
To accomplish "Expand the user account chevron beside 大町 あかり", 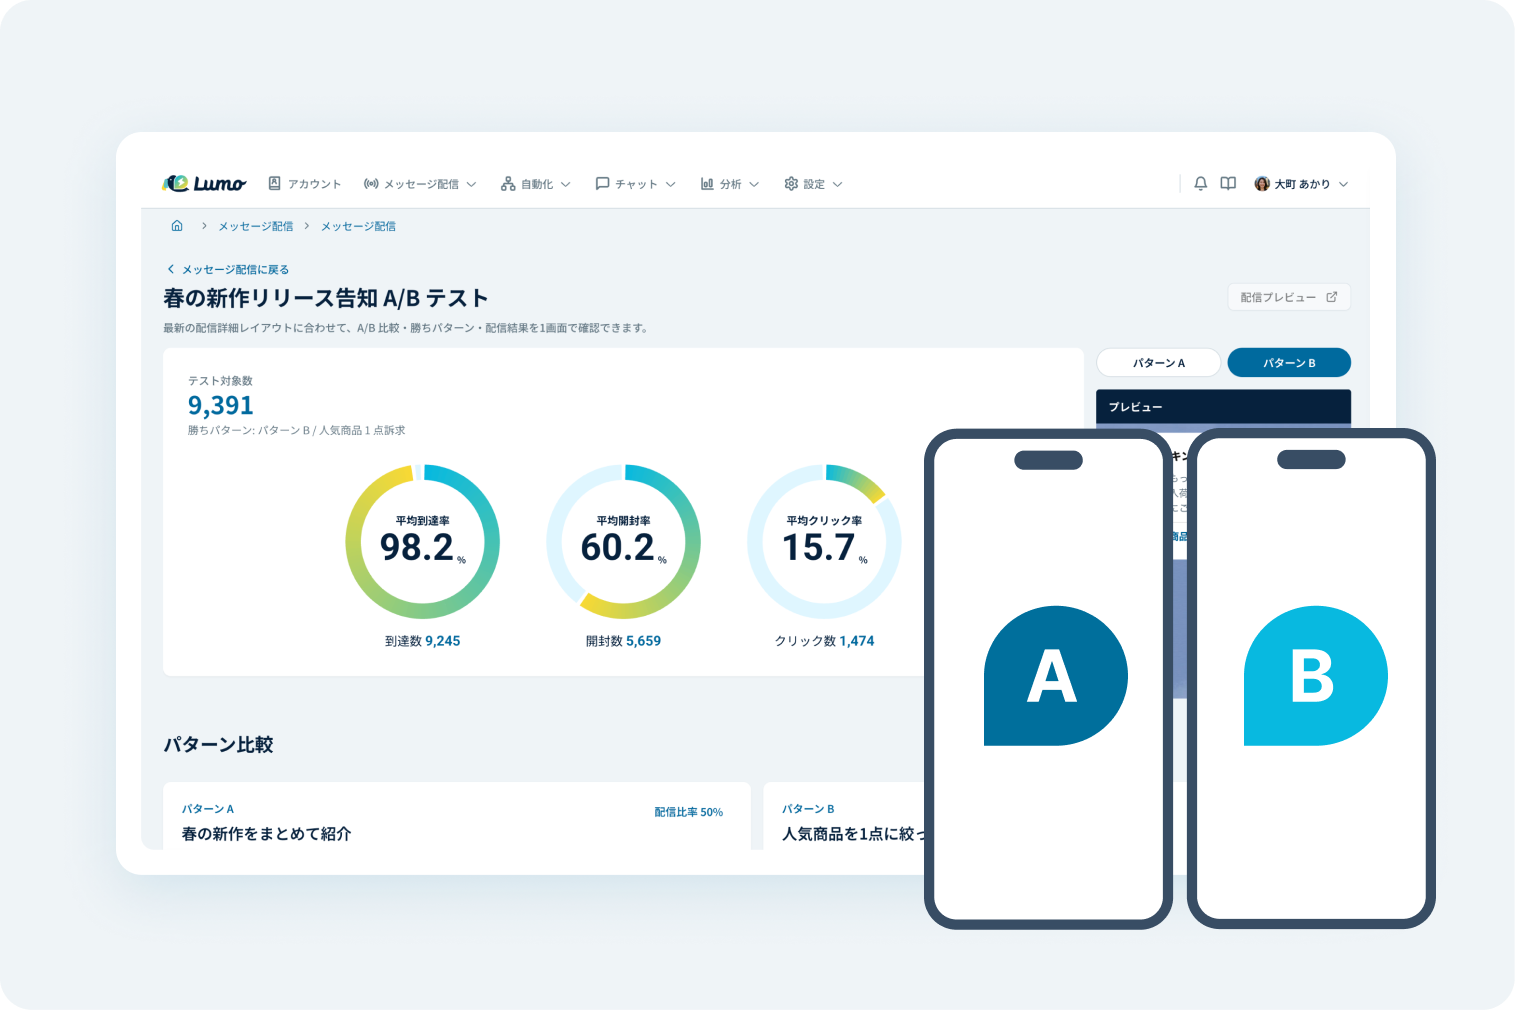I will click(1344, 183).
